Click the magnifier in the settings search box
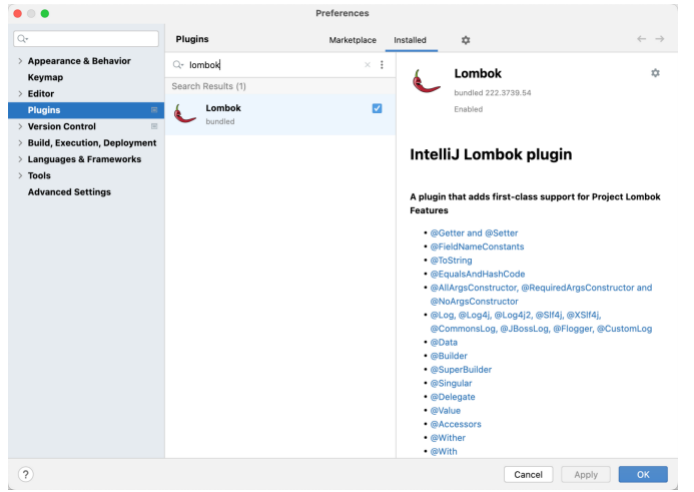The height and width of the screenshot is (492, 694). [x=23, y=39]
